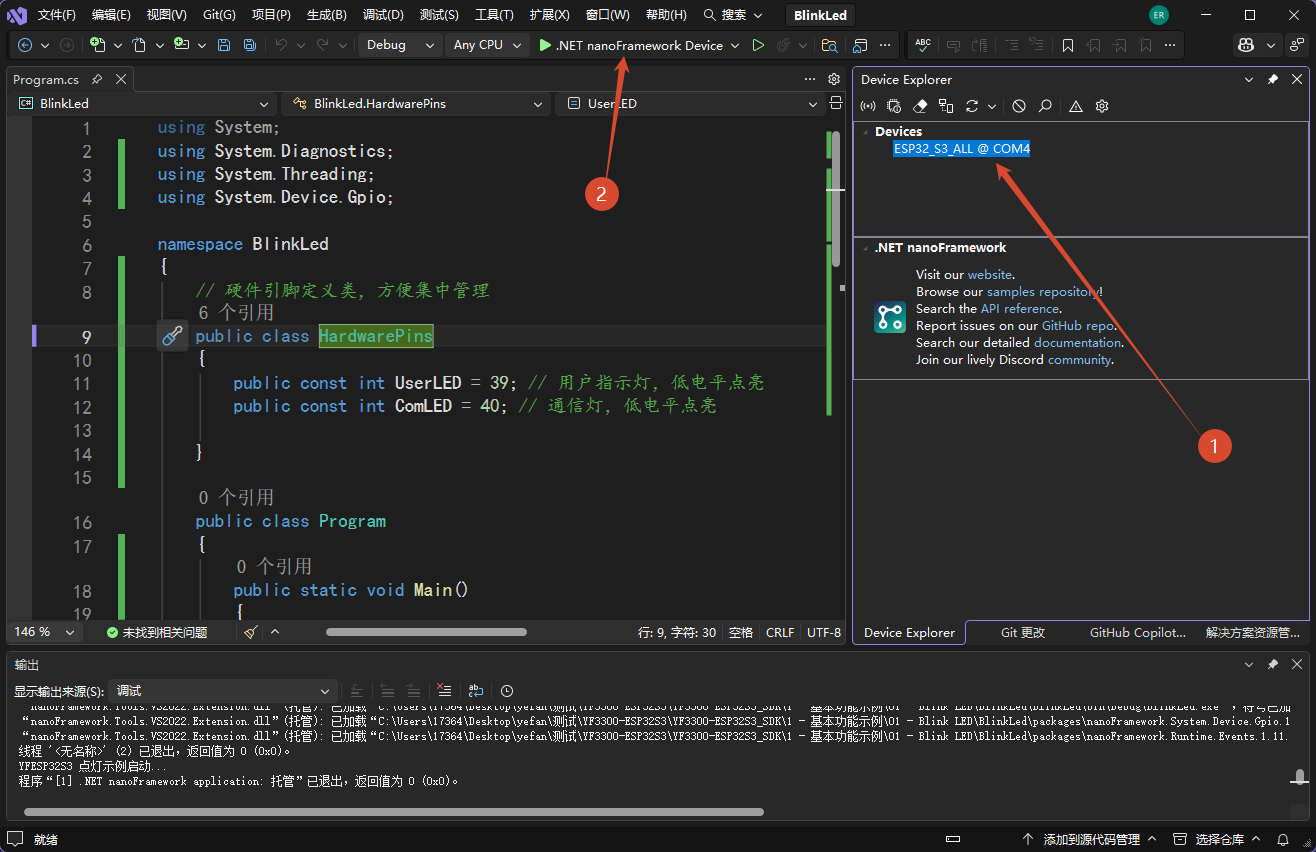1316x852 pixels.
Task: Click the device capabilities chip icon
Action: (894, 106)
